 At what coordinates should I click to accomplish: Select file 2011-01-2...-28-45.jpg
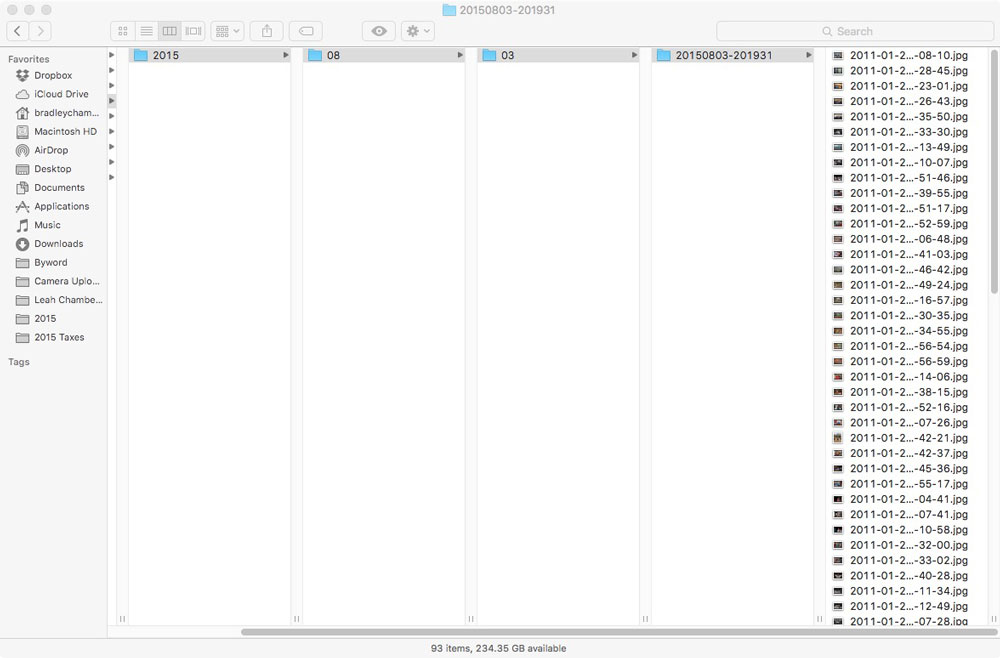(x=908, y=71)
